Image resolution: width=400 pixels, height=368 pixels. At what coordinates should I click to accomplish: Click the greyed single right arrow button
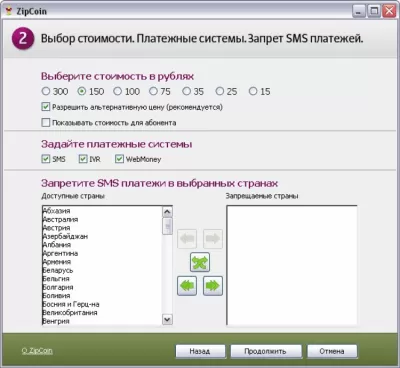click(x=213, y=239)
